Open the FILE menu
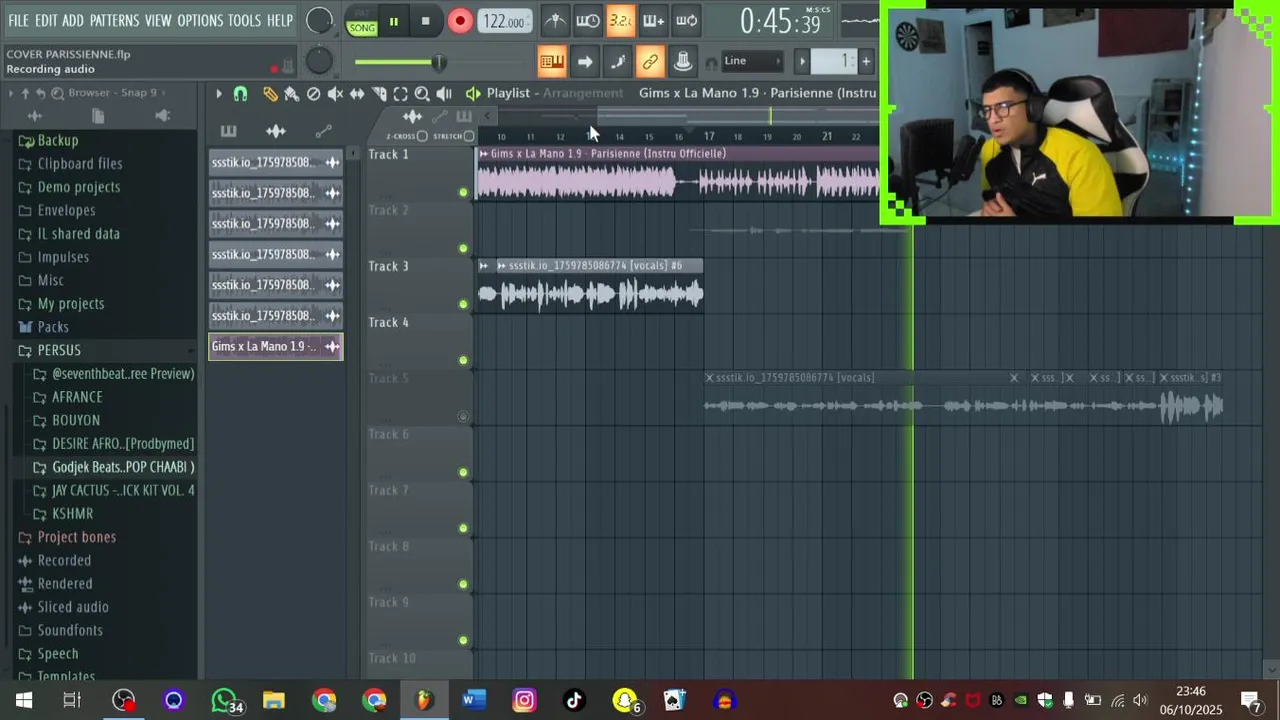Image resolution: width=1280 pixels, height=720 pixels. [x=18, y=21]
